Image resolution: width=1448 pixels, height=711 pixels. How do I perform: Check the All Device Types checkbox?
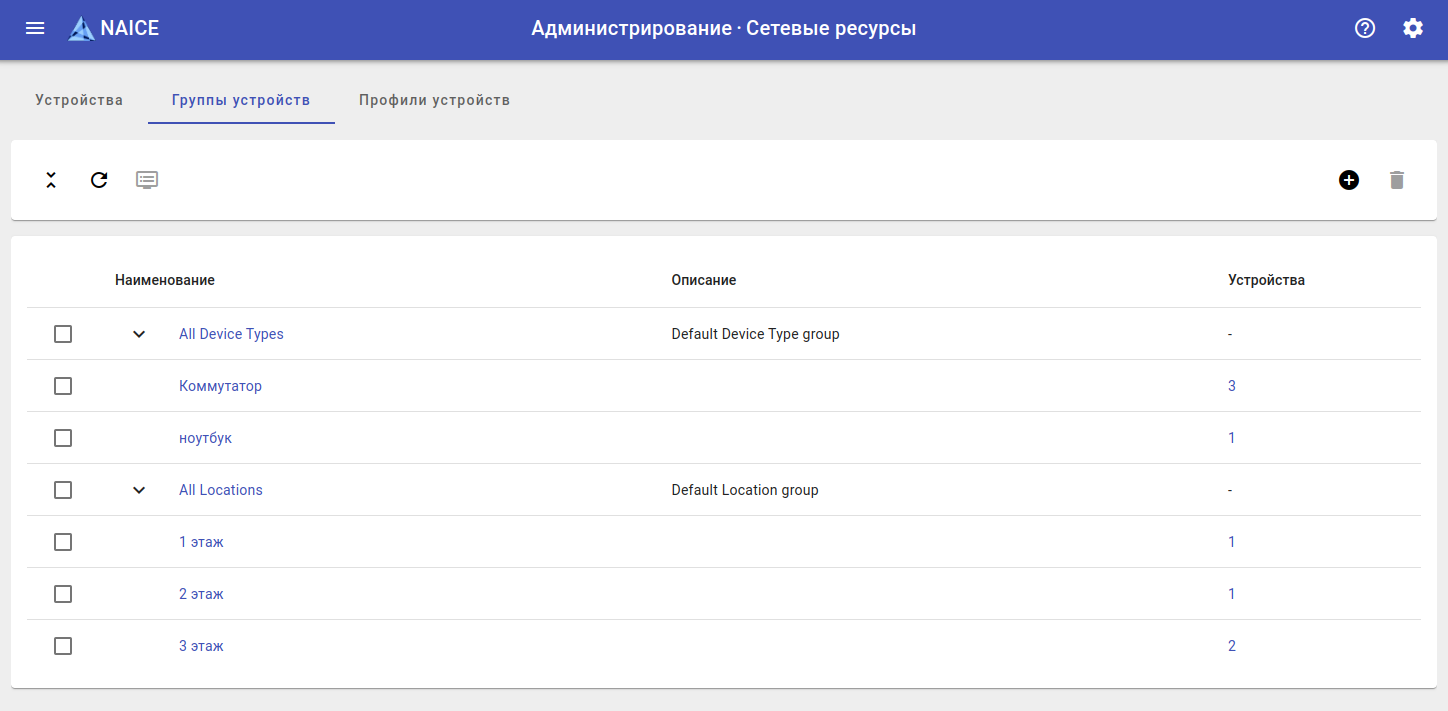pos(63,334)
